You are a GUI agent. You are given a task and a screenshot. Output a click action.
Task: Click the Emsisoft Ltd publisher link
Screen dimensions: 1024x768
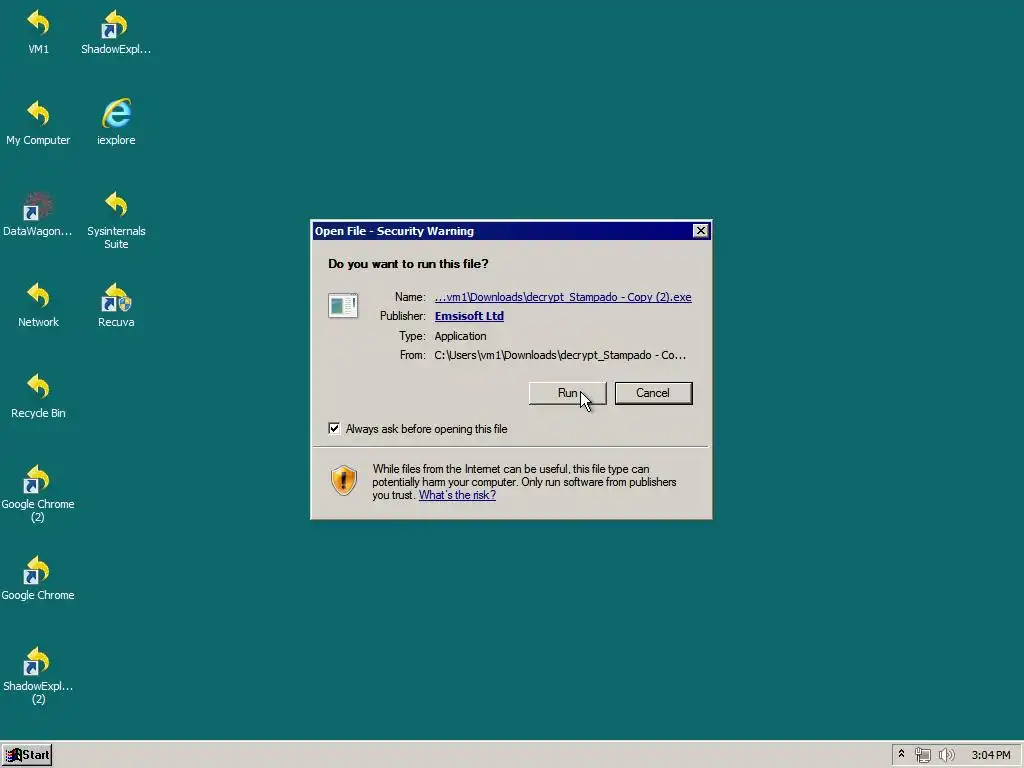tap(469, 316)
